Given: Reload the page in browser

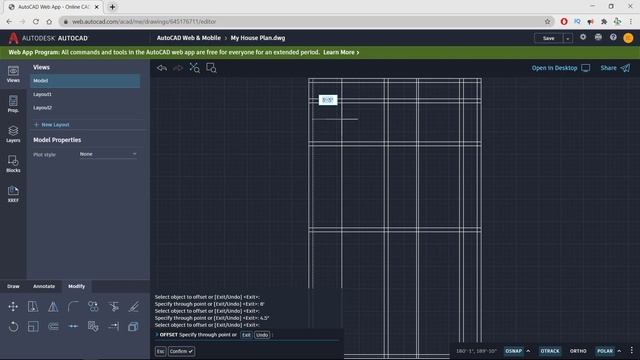Looking at the screenshot, I should [x=36, y=21].
